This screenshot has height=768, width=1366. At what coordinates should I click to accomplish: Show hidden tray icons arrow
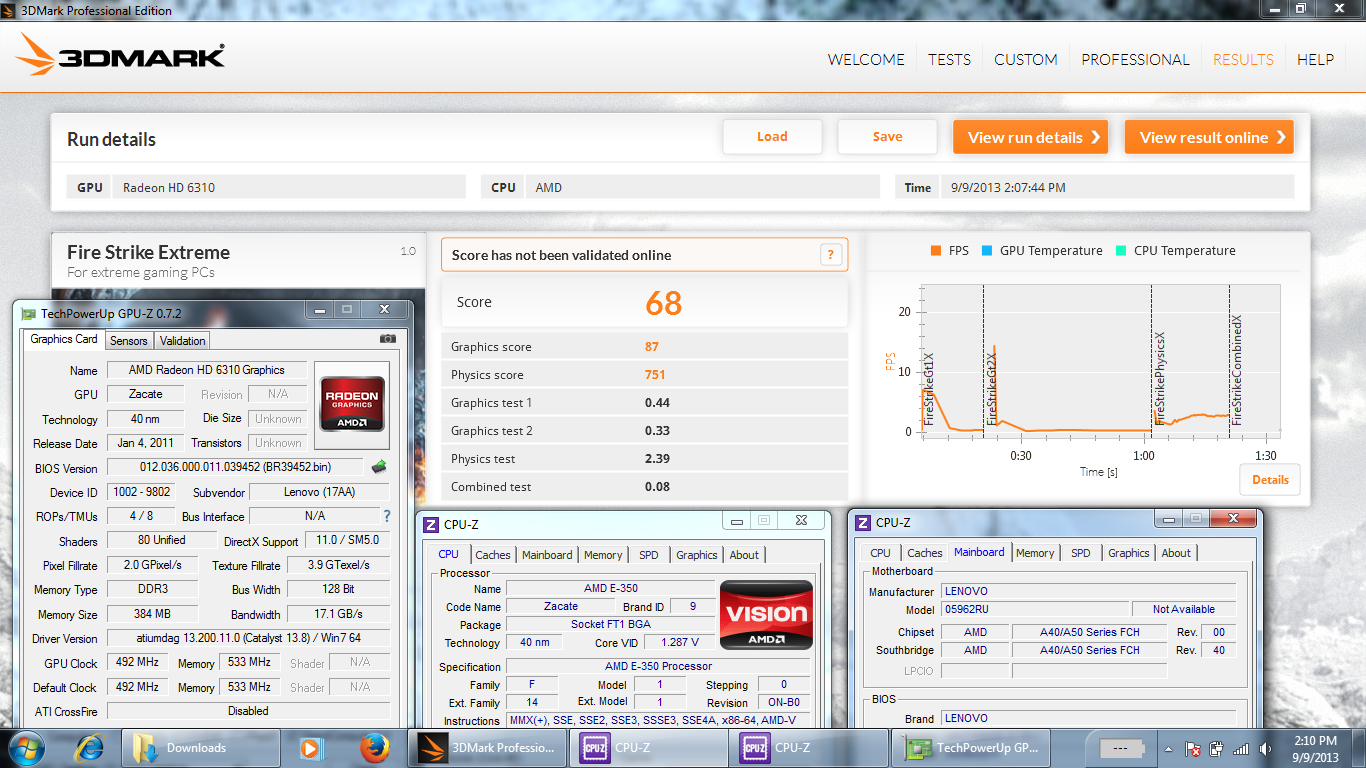pyautogui.click(x=1168, y=748)
